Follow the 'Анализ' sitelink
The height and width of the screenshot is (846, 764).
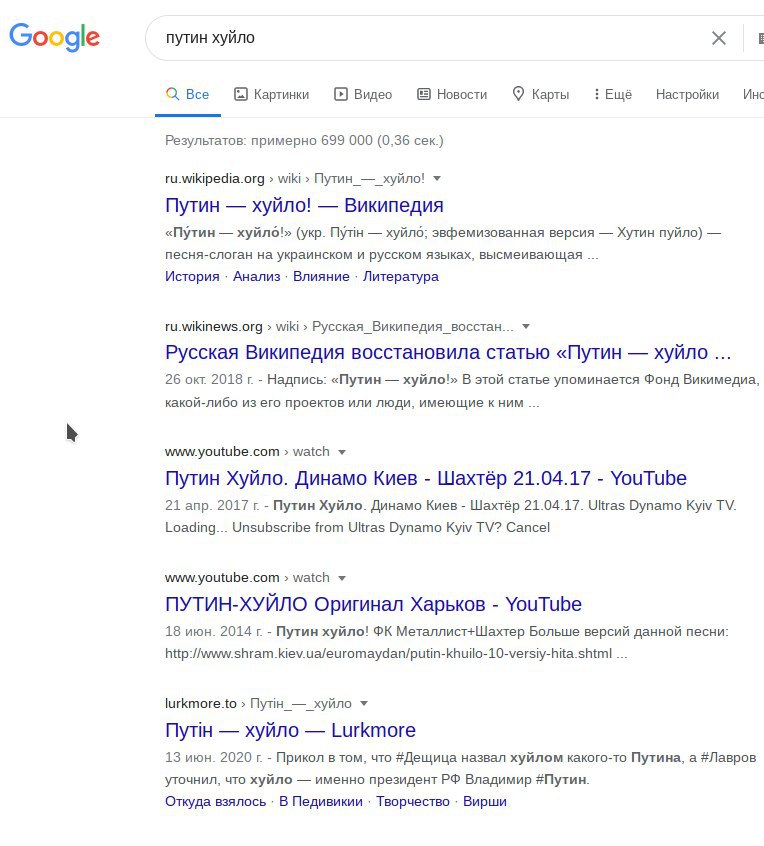pos(256,277)
